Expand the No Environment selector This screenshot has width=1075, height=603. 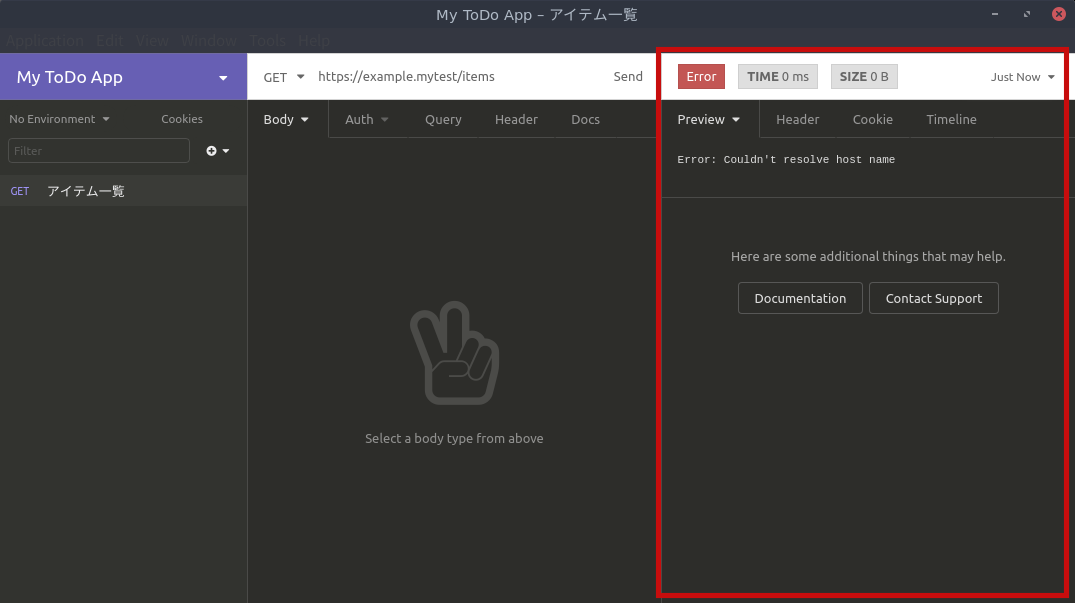59,119
